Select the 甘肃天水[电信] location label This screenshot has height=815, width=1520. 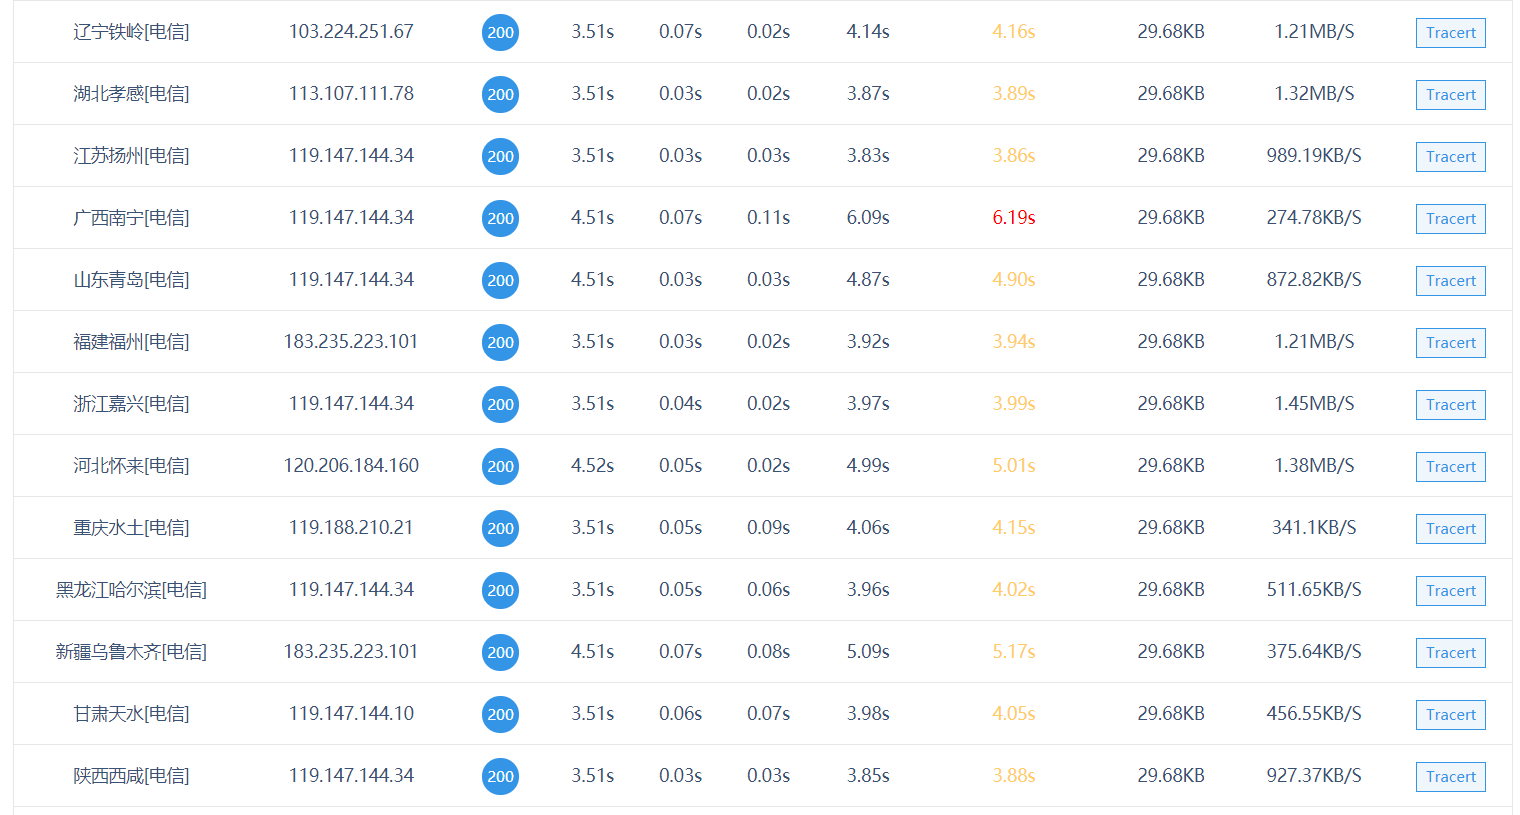coord(131,714)
